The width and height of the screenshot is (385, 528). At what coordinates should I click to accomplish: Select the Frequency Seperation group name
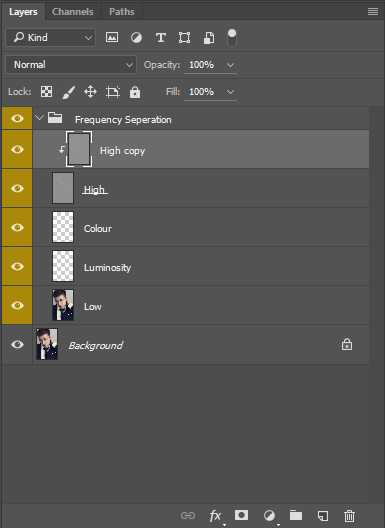(123, 120)
